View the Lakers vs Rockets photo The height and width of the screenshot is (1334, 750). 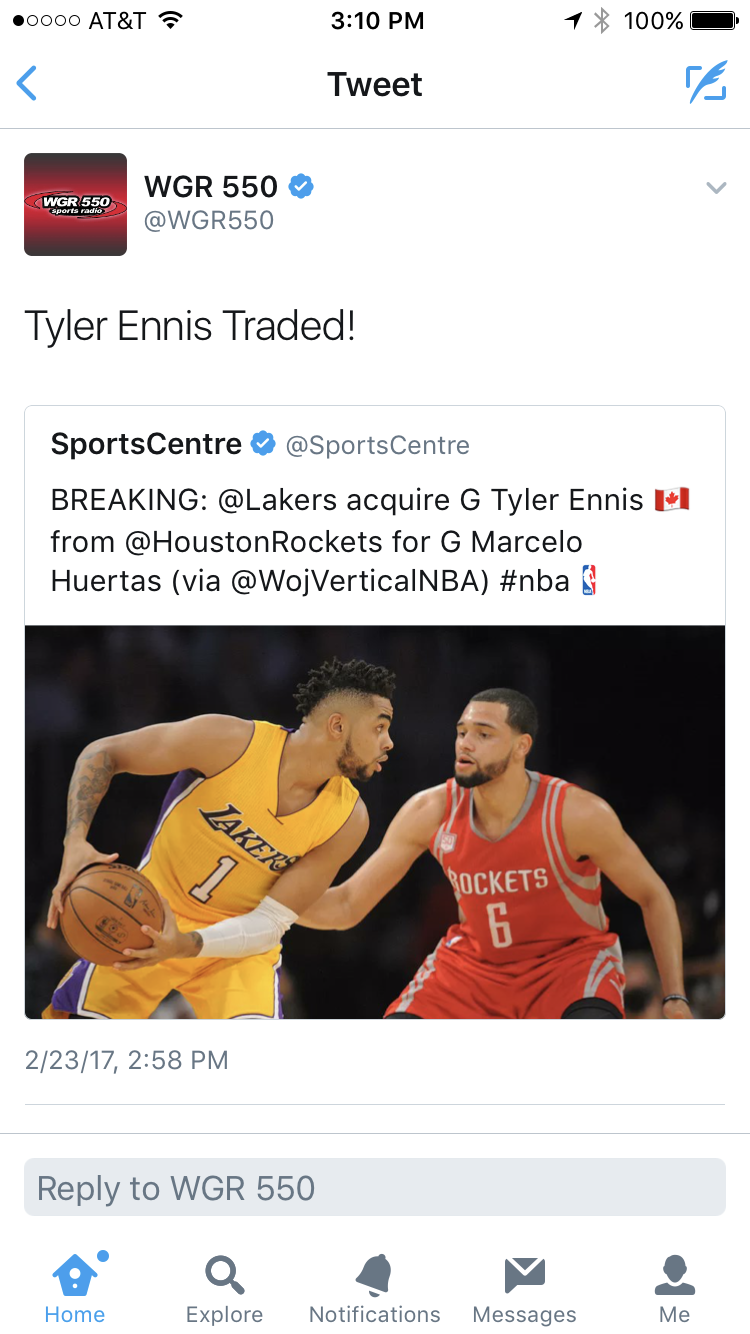click(375, 822)
